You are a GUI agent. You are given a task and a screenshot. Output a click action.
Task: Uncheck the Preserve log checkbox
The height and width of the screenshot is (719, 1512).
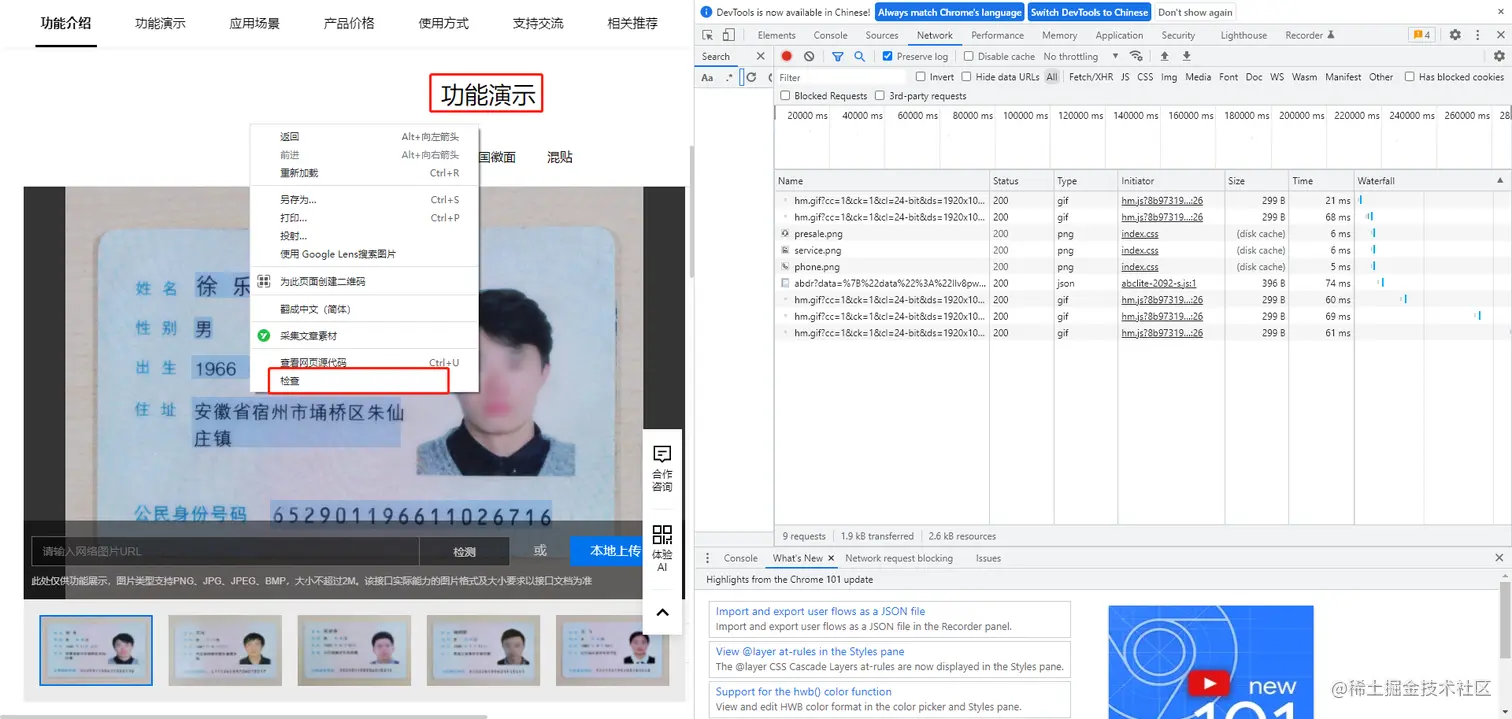888,57
